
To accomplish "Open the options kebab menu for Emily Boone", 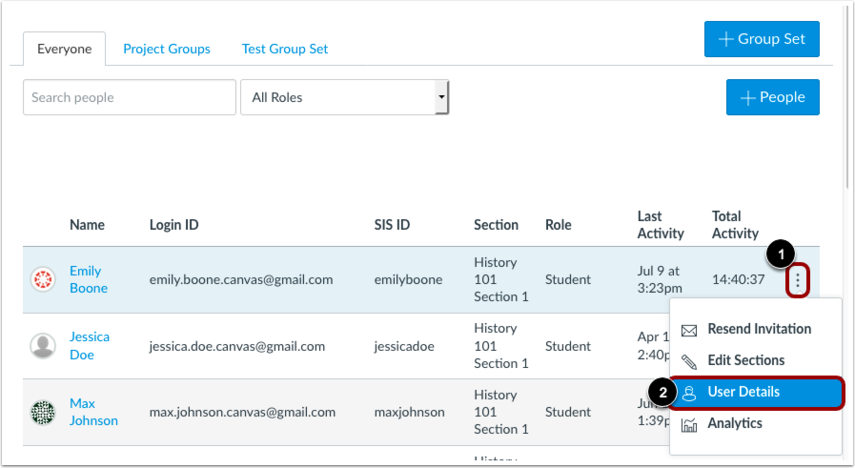I will (x=797, y=280).
